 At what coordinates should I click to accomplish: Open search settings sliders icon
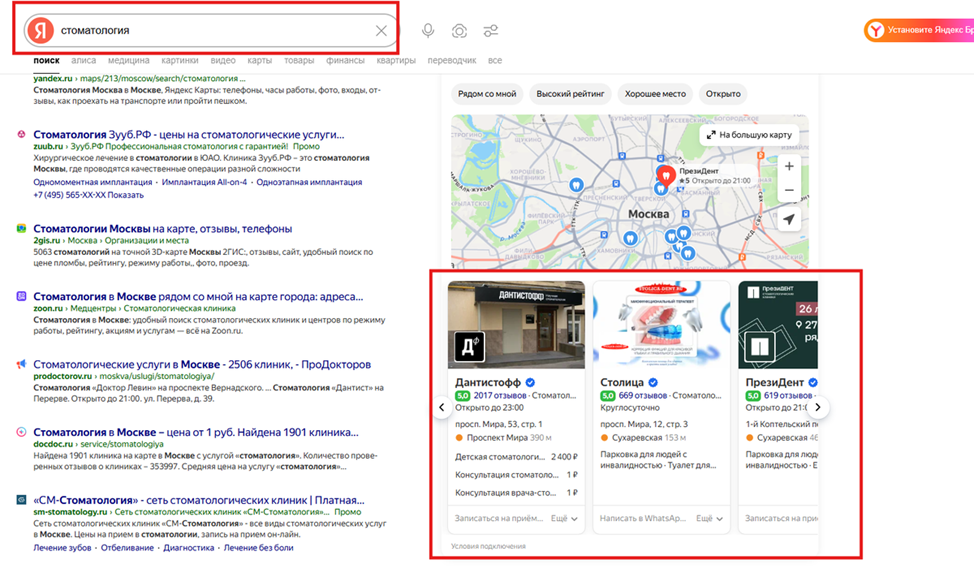491,30
